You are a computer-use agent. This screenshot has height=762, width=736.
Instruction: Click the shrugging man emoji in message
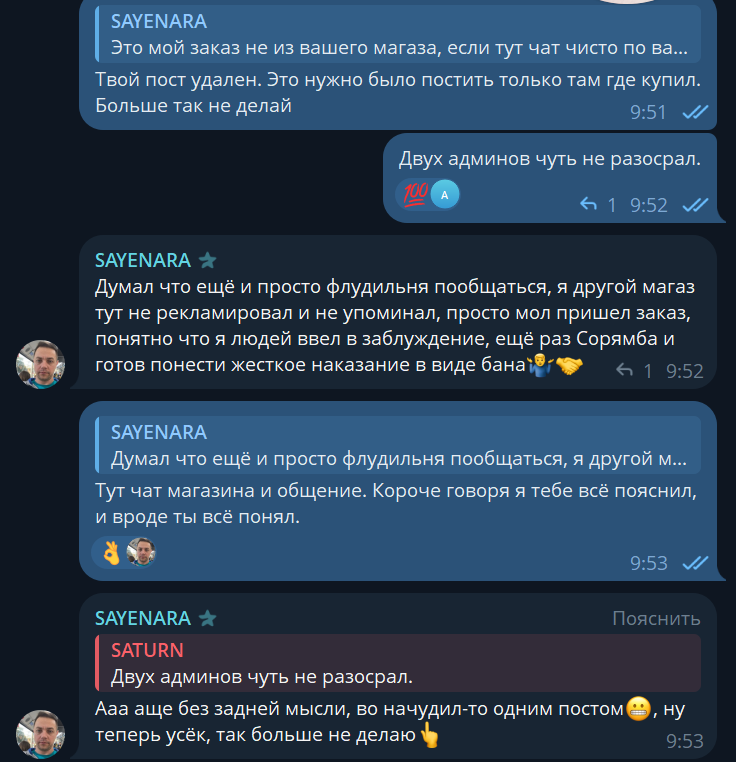tap(540, 365)
